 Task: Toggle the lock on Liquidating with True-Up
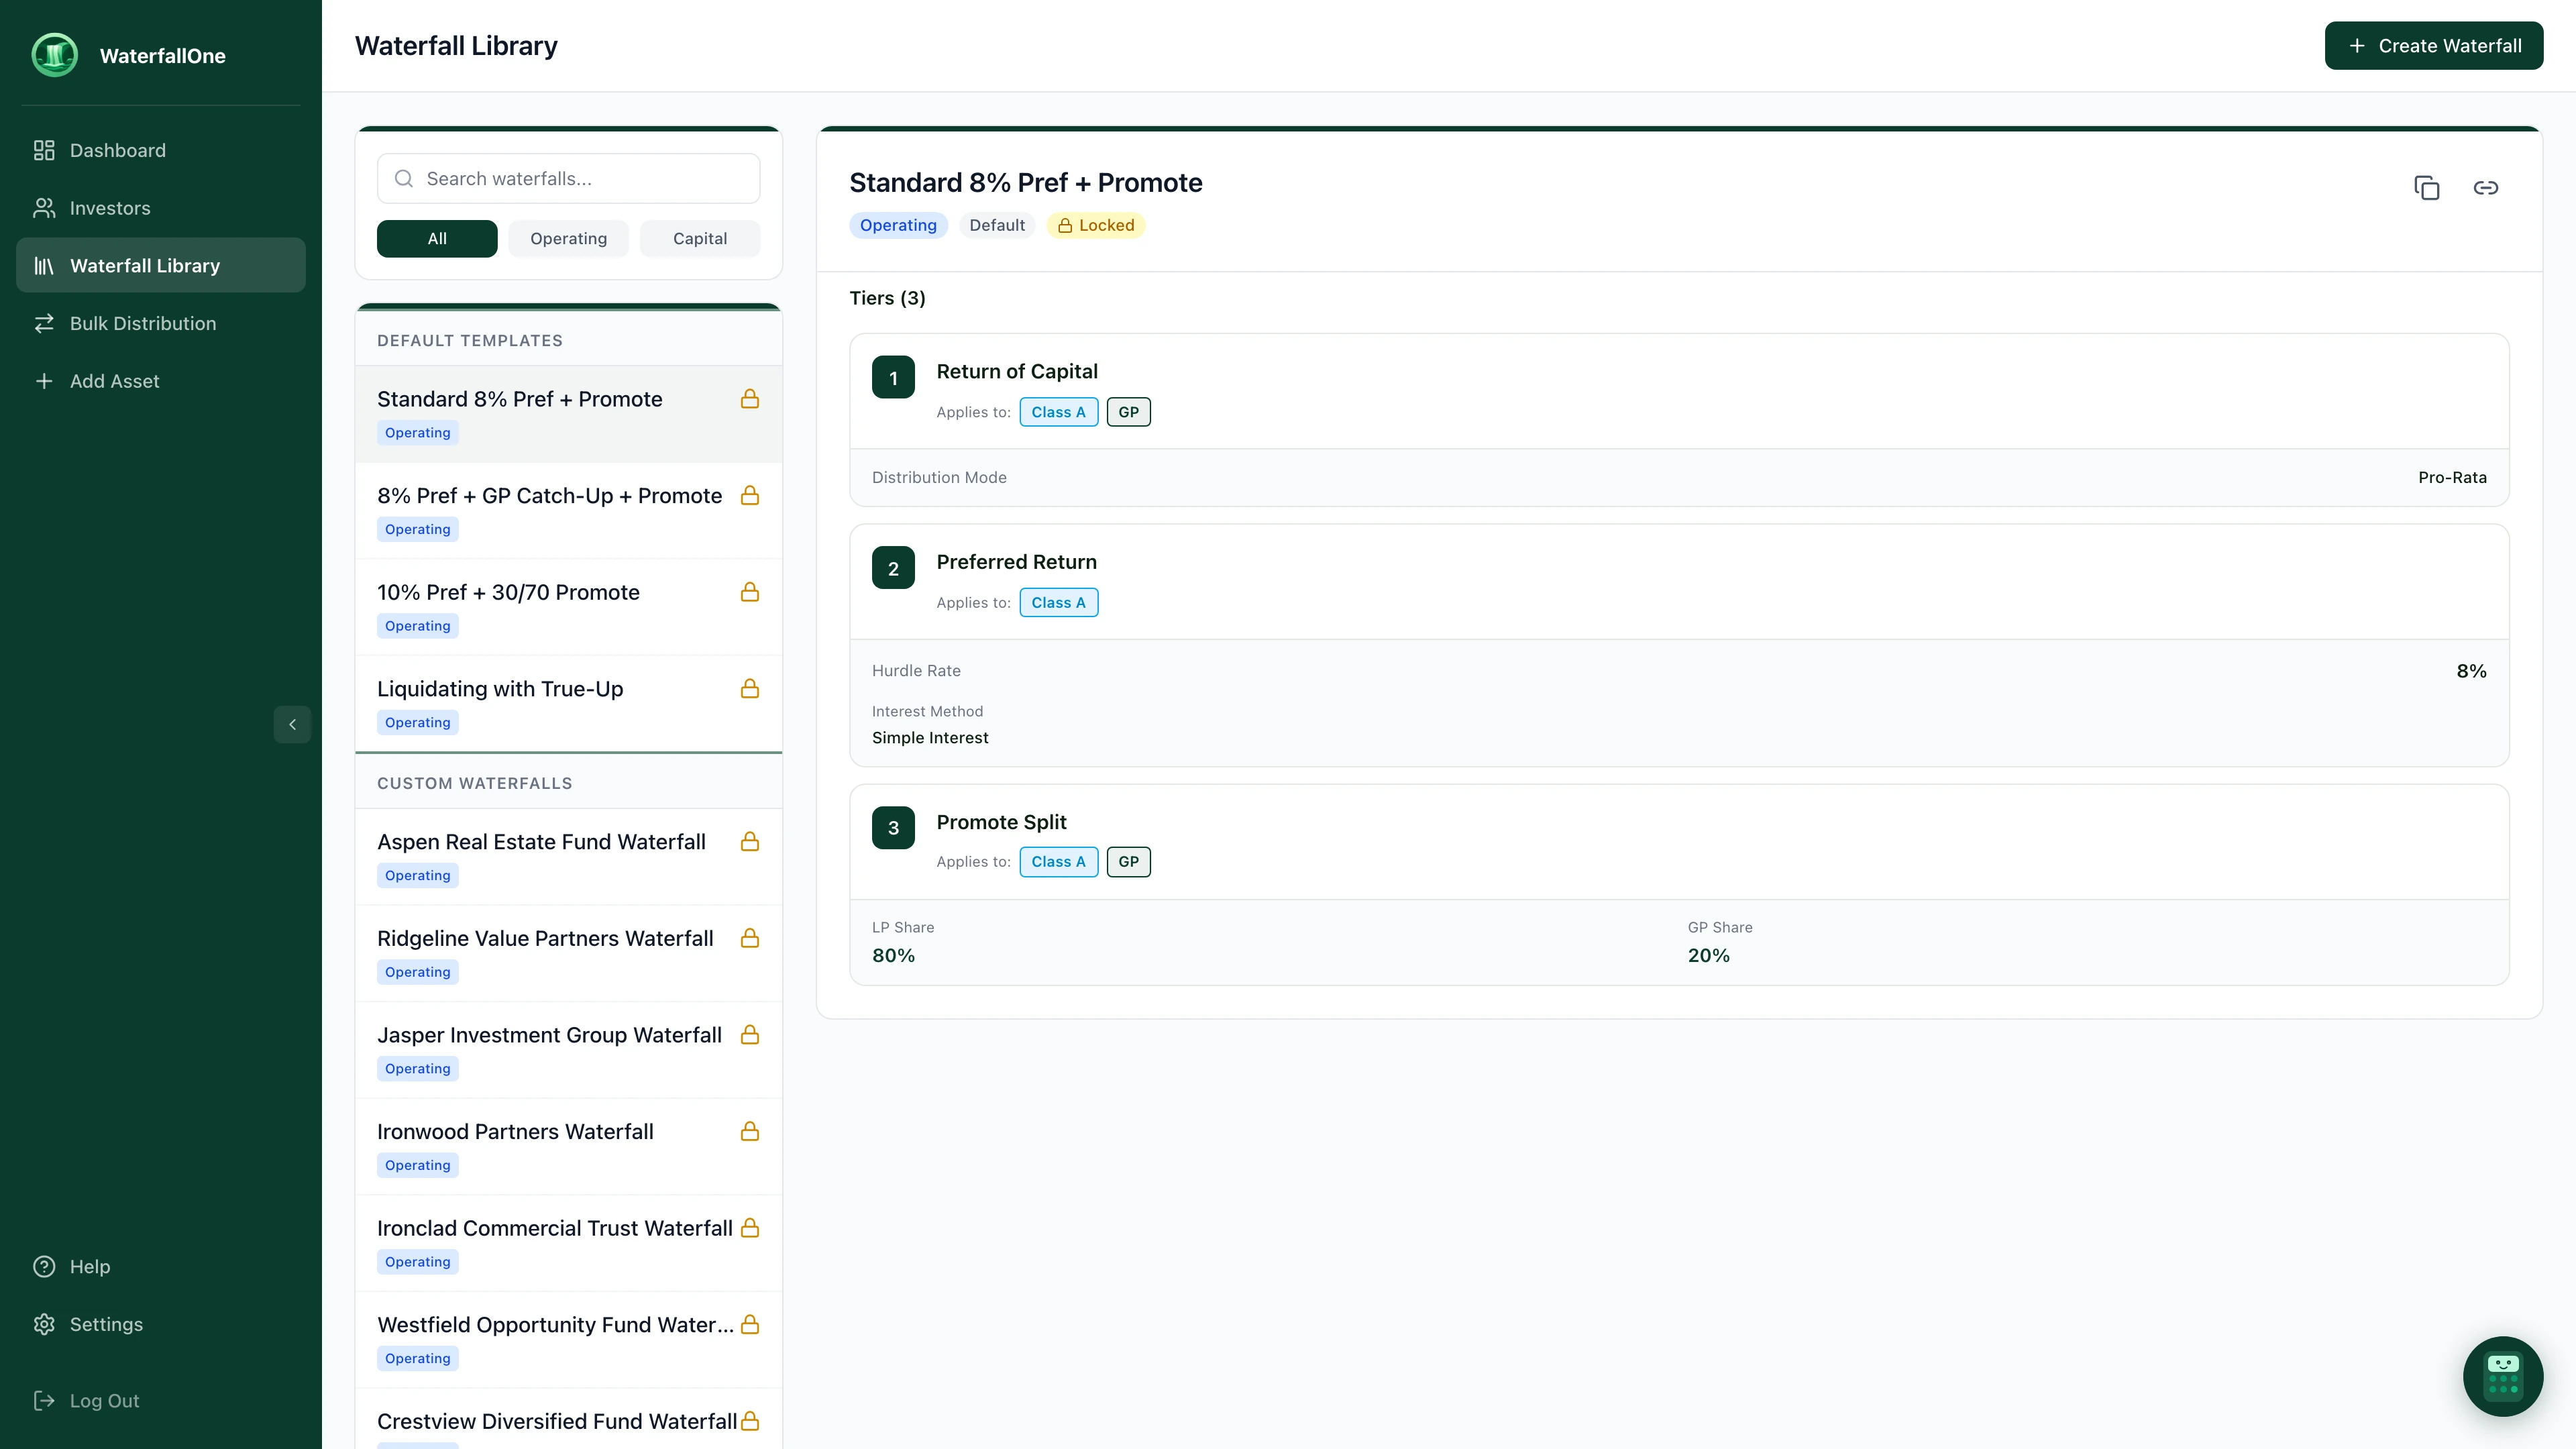pyautogui.click(x=750, y=689)
